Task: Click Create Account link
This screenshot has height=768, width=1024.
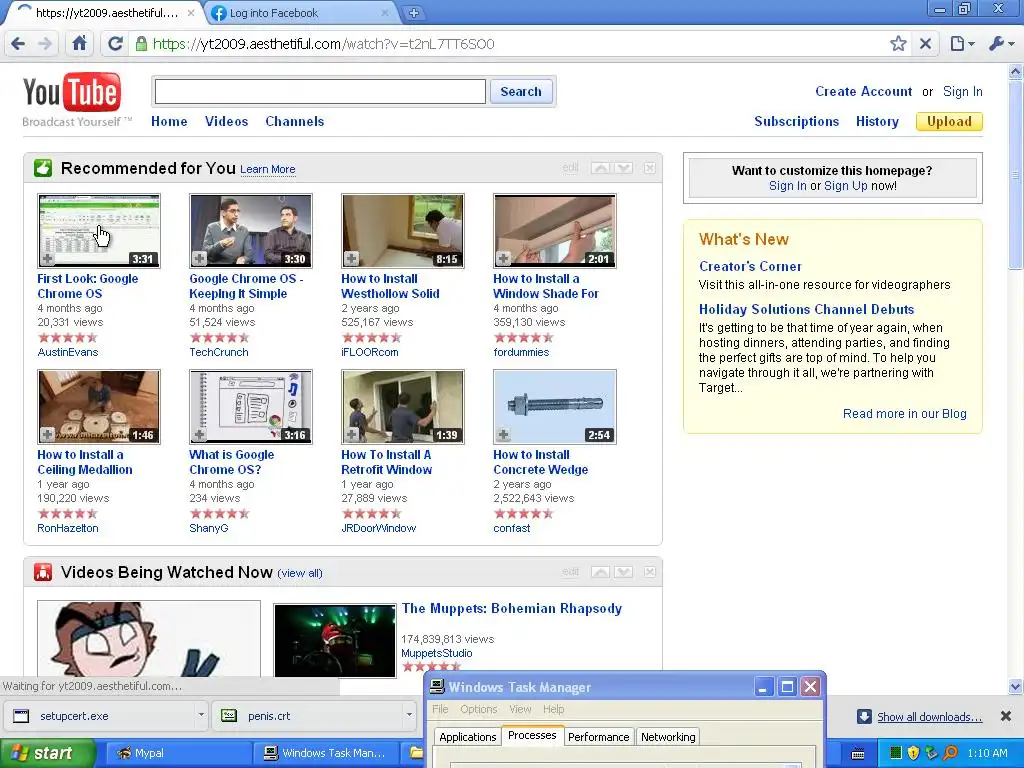Action: click(863, 91)
